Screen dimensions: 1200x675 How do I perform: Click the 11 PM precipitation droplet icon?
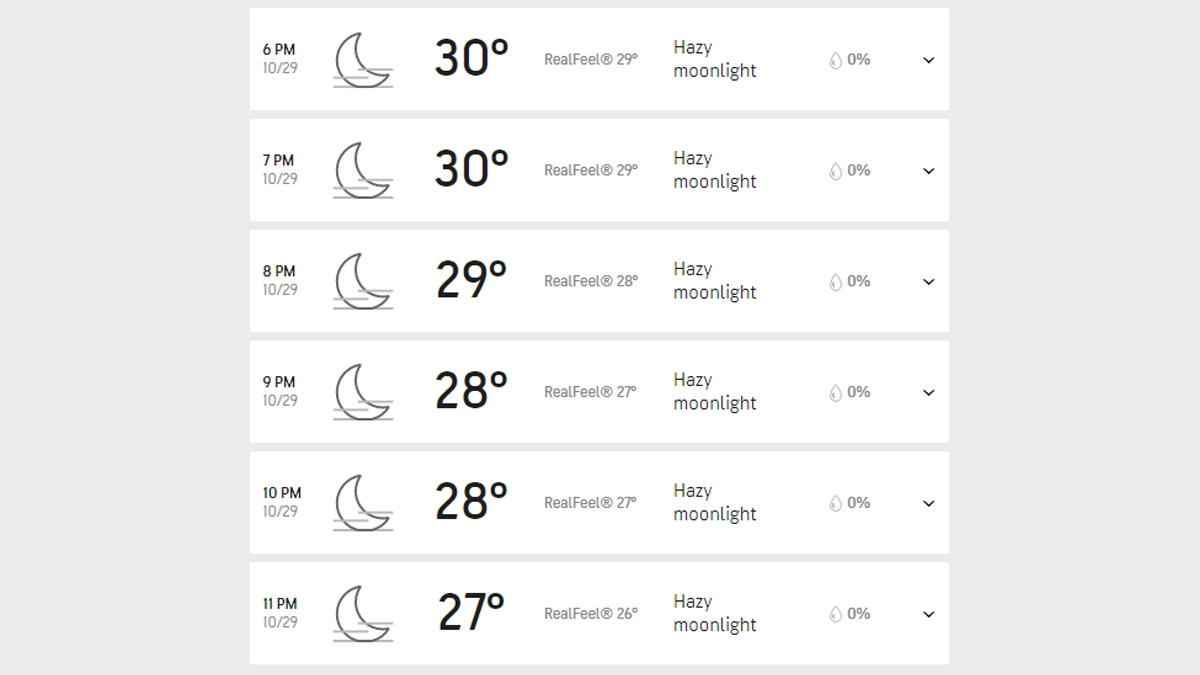point(835,615)
